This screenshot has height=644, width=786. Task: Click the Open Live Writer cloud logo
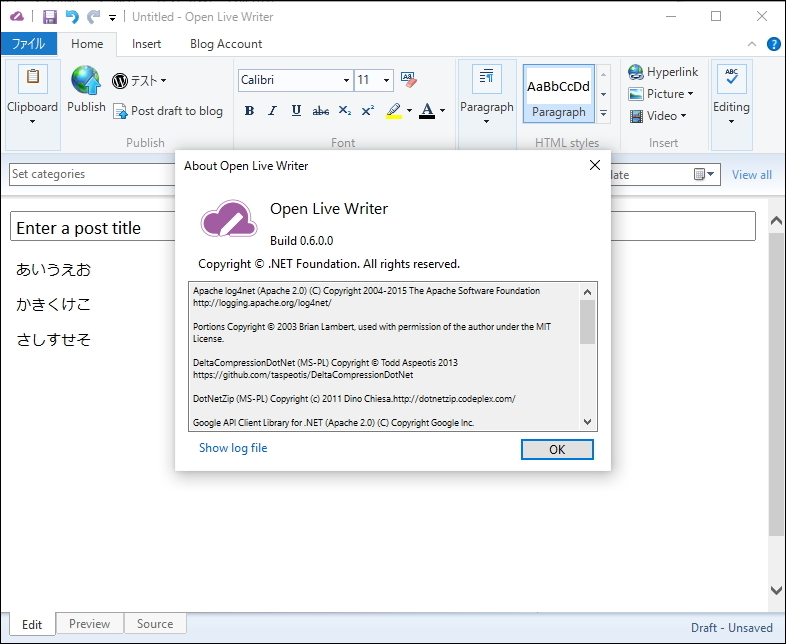click(x=229, y=218)
